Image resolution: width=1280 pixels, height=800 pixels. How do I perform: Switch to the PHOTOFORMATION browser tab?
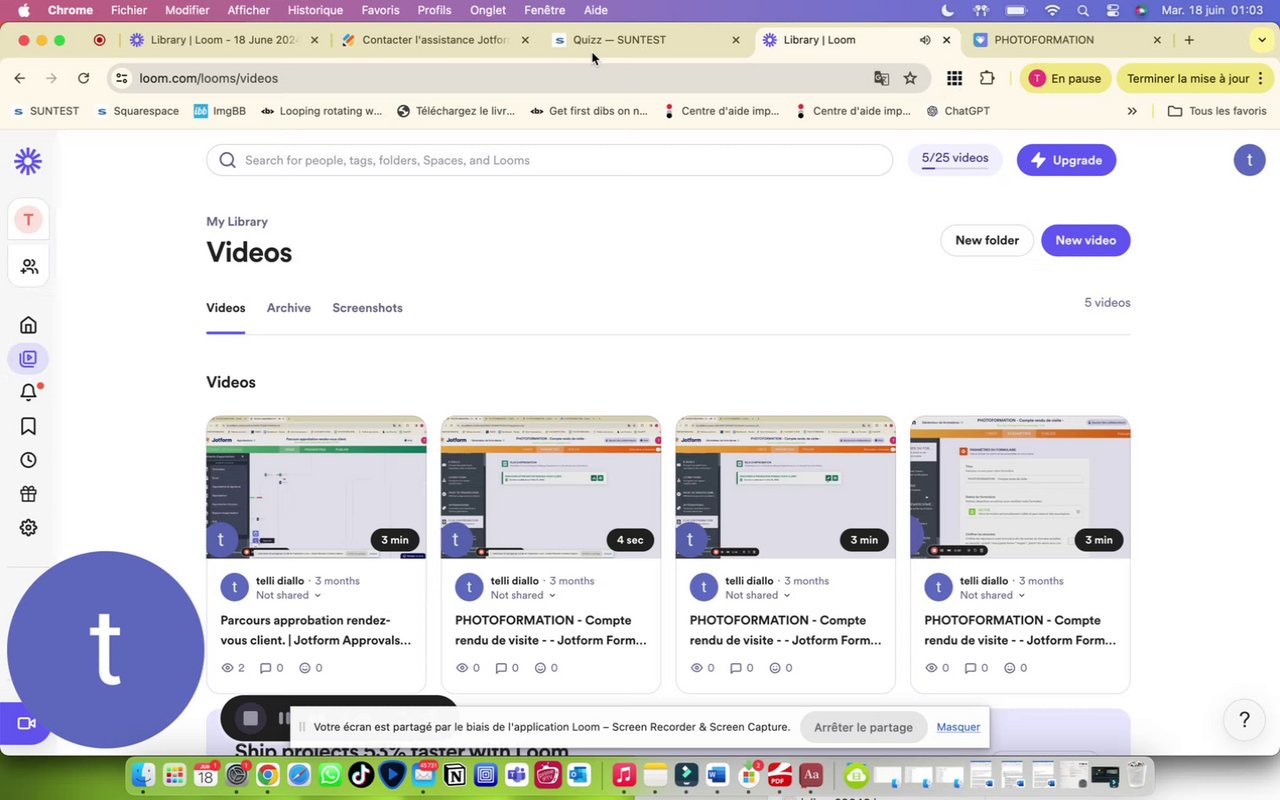pyautogui.click(x=1065, y=40)
